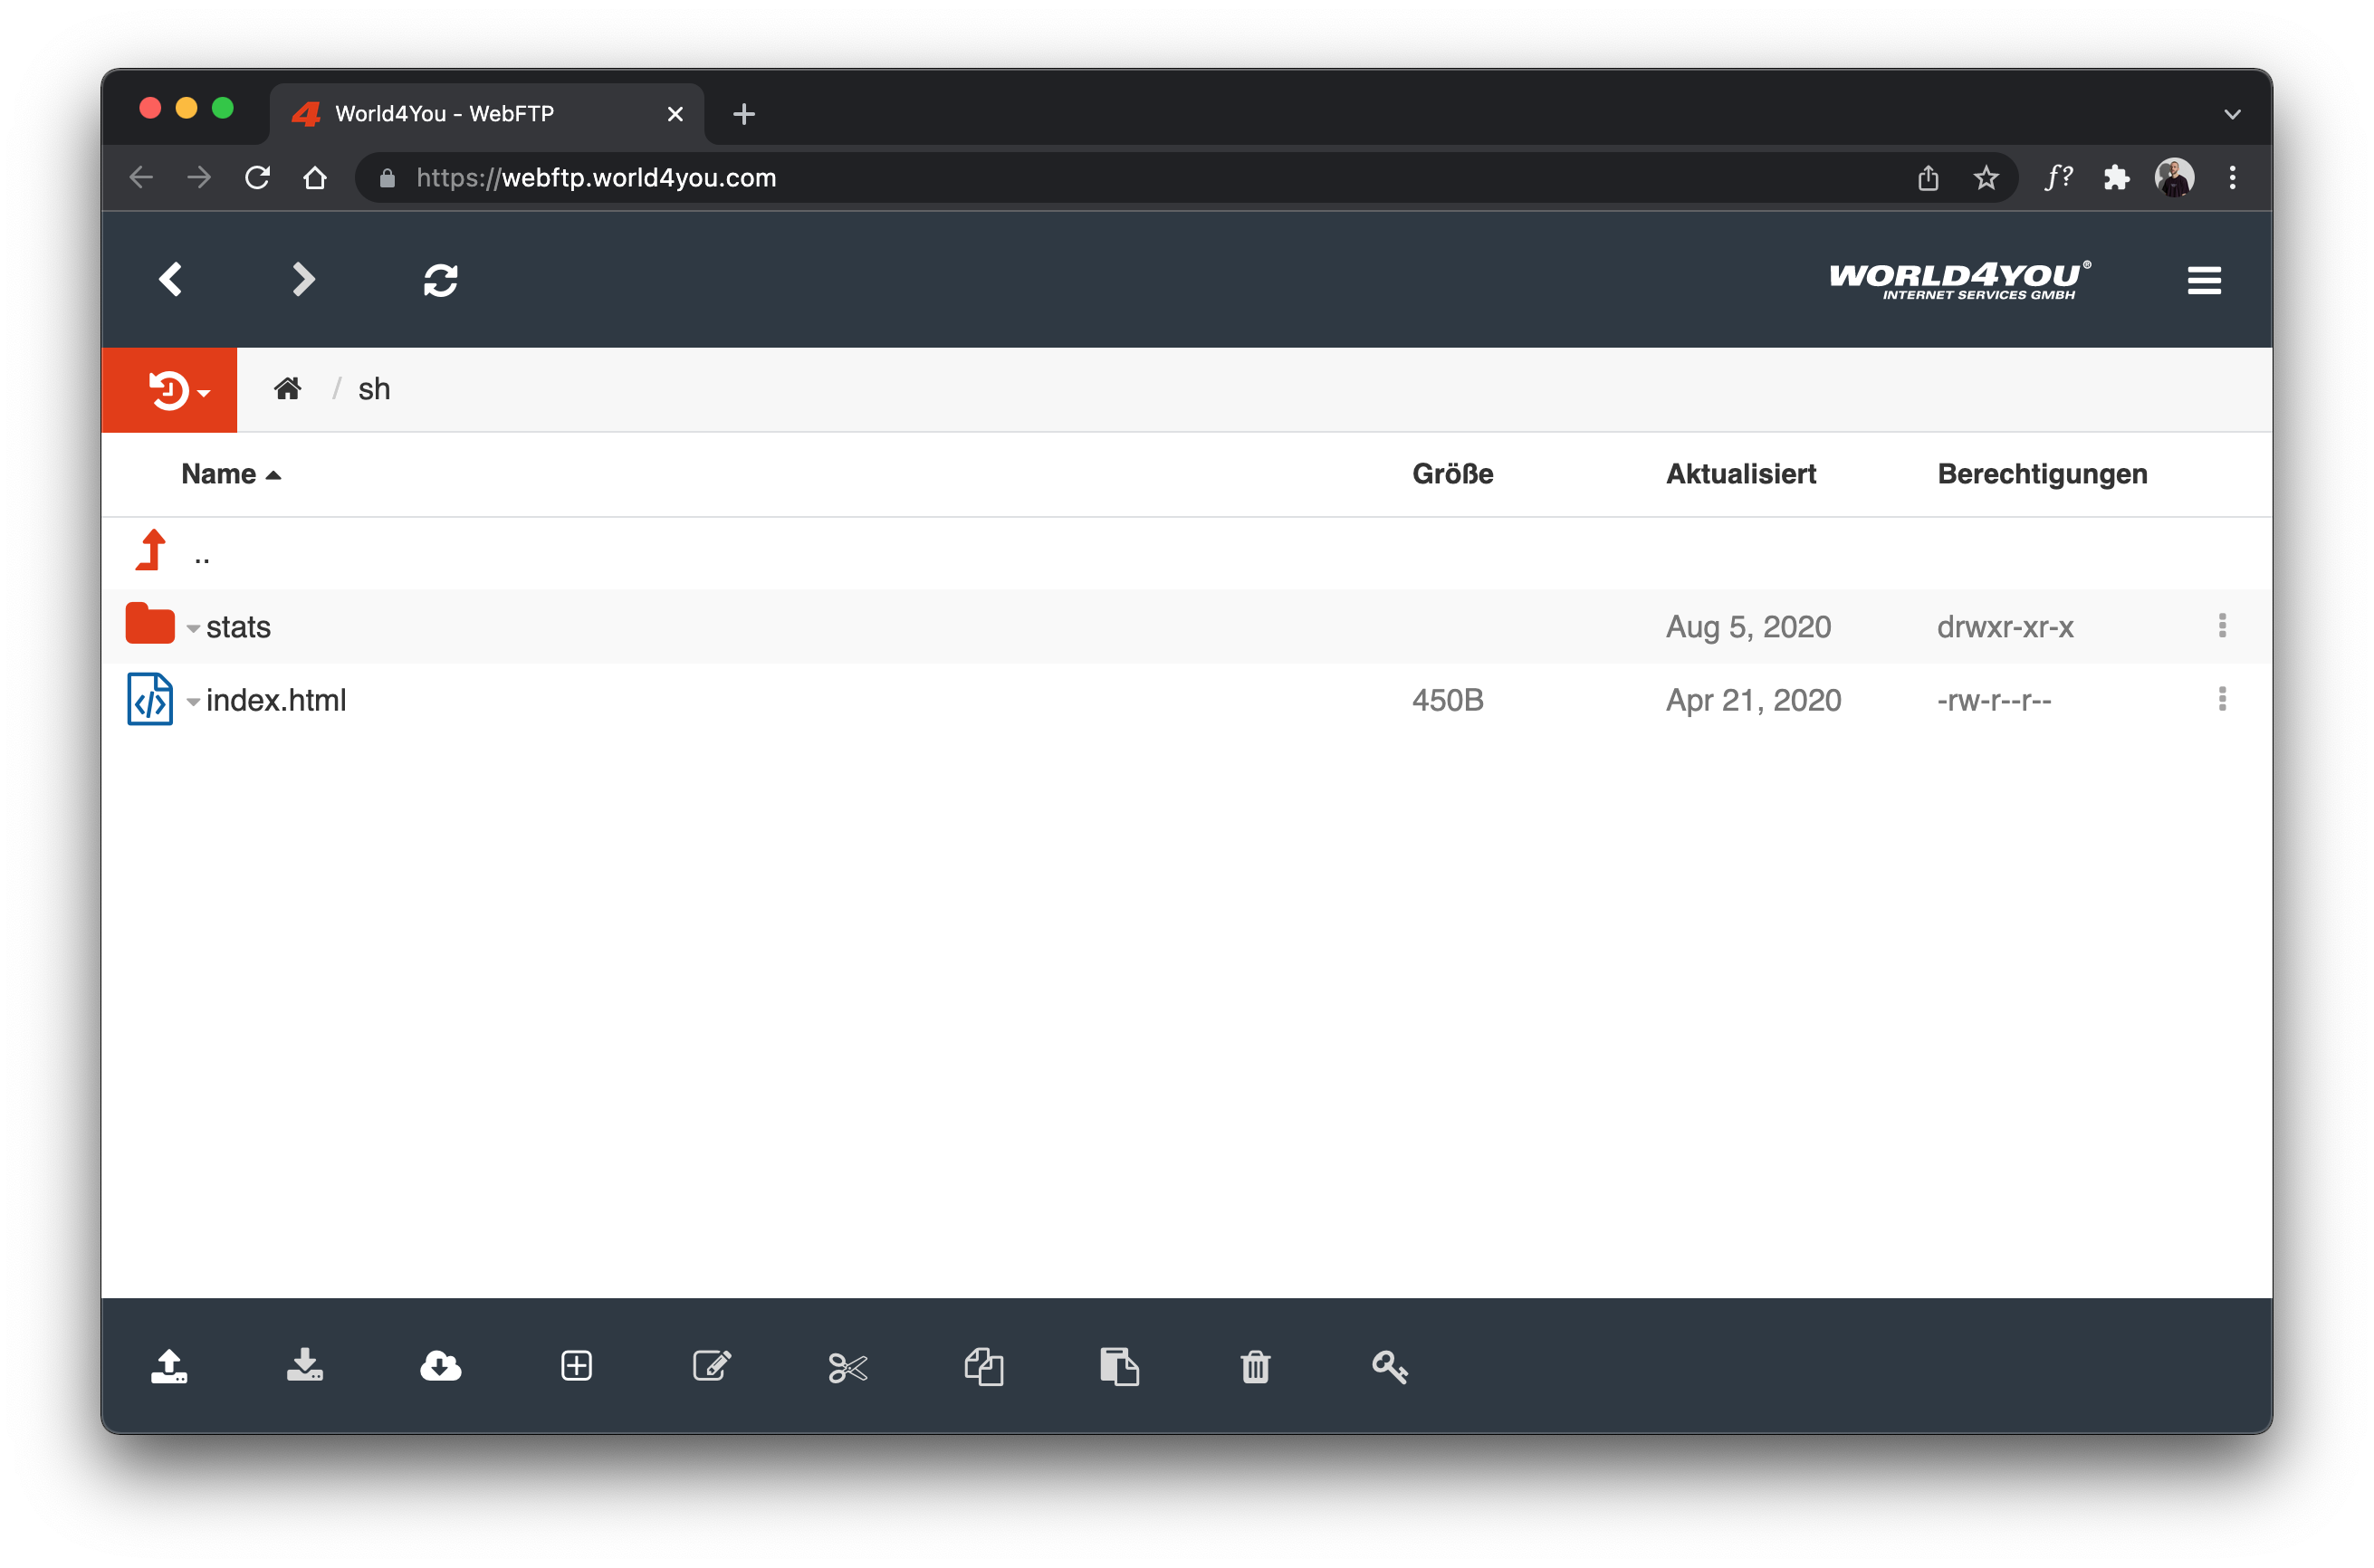The height and width of the screenshot is (1568, 2374).
Task: Click the index.html code file icon
Action: (x=150, y=699)
